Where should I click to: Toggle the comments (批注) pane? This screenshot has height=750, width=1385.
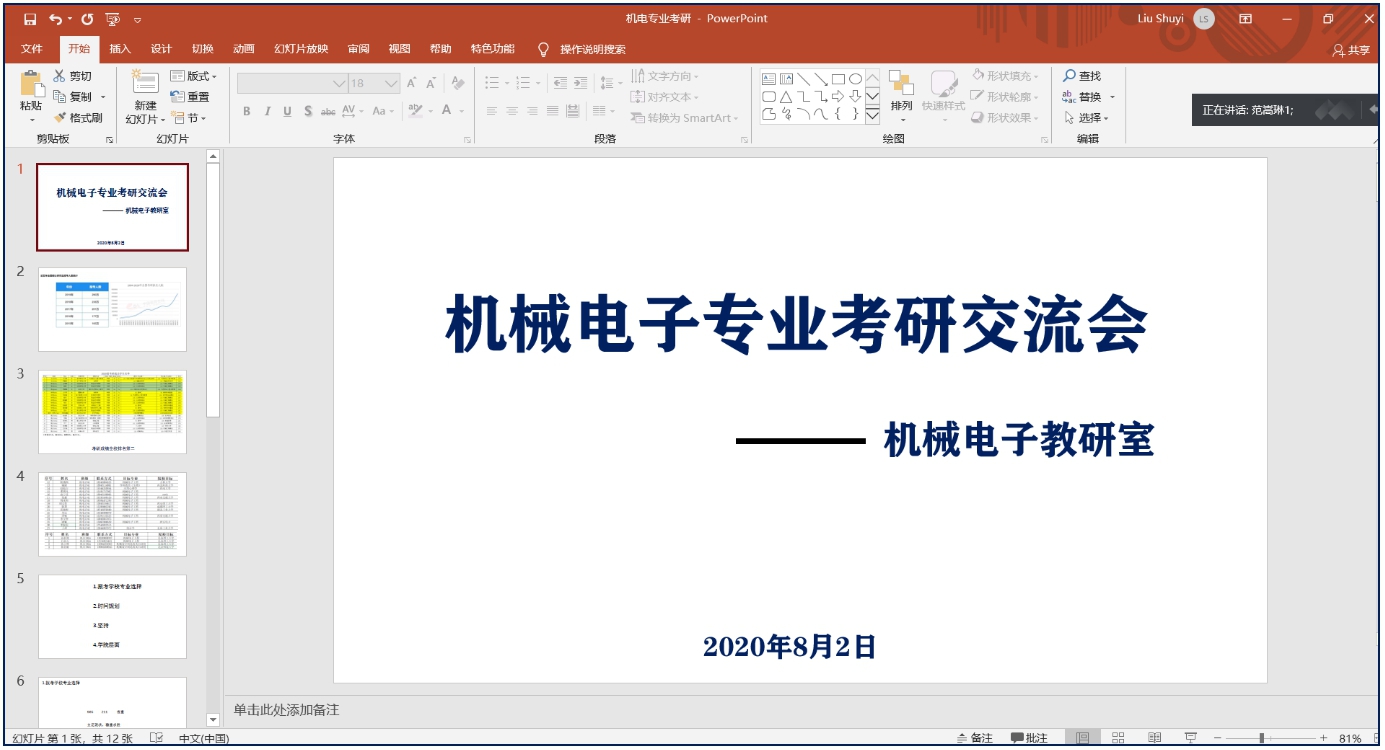[1029, 738]
